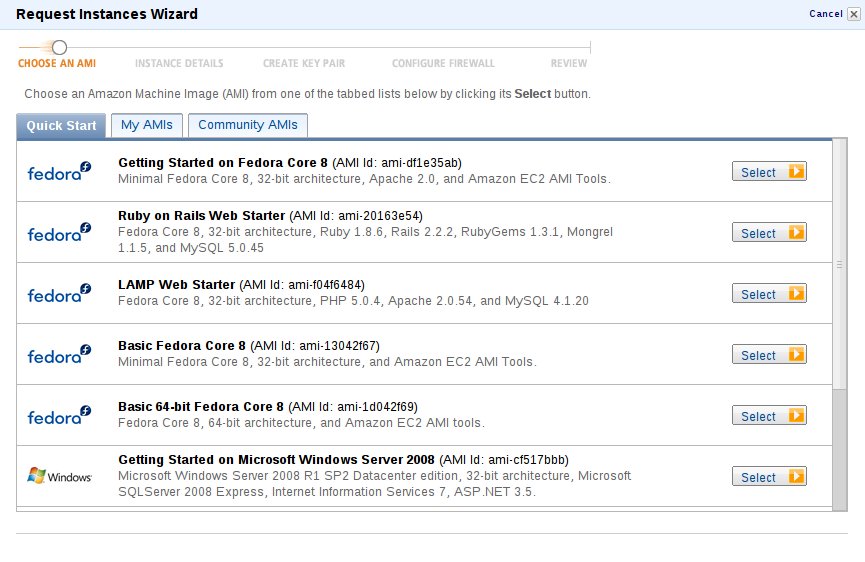
Task: Click the Review step label
Action: tap(569, 63)
